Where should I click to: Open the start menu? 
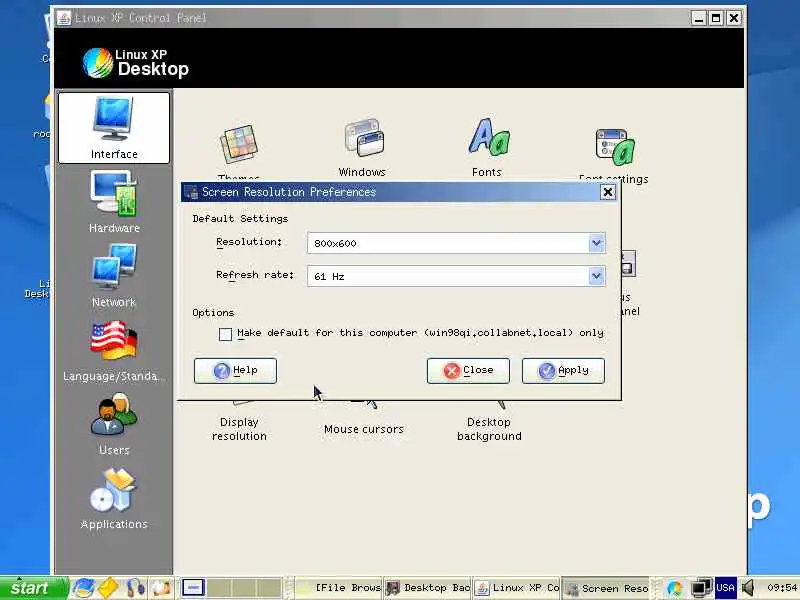(34, 588)
